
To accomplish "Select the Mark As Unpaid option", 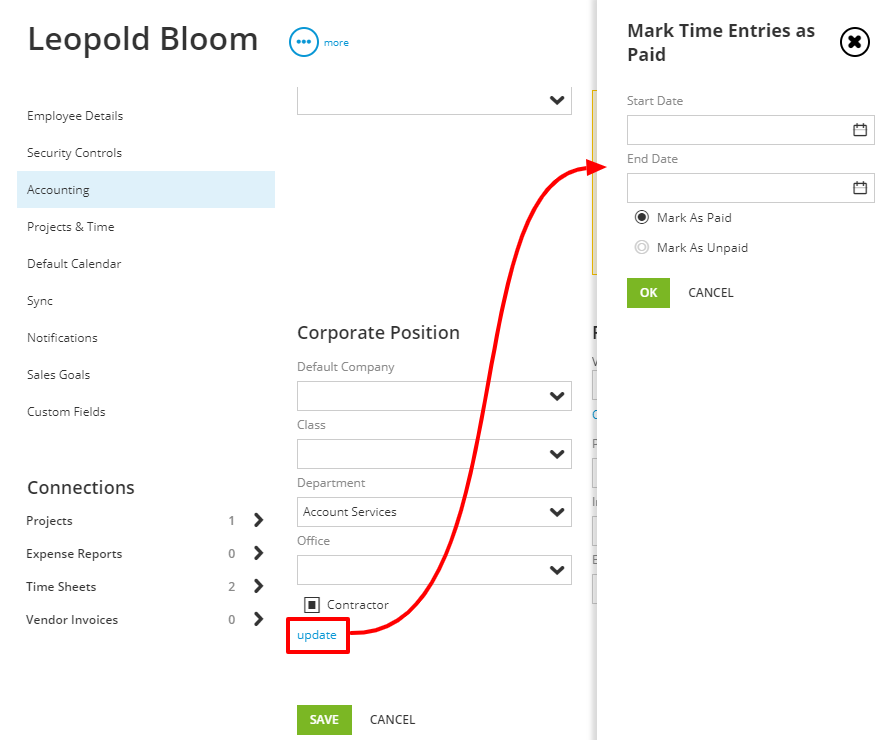I will pyautogui.click(x=641, y=247).
